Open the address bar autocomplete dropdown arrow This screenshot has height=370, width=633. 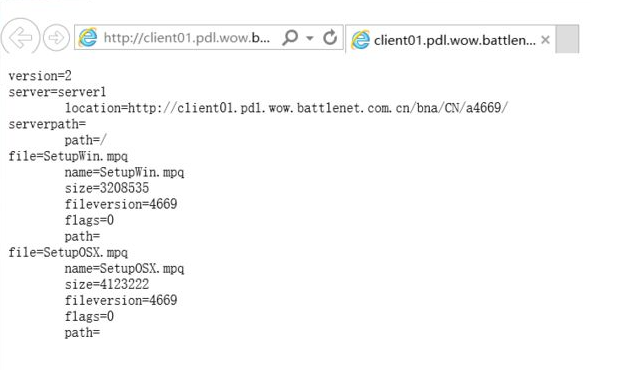tap(310, 38)
